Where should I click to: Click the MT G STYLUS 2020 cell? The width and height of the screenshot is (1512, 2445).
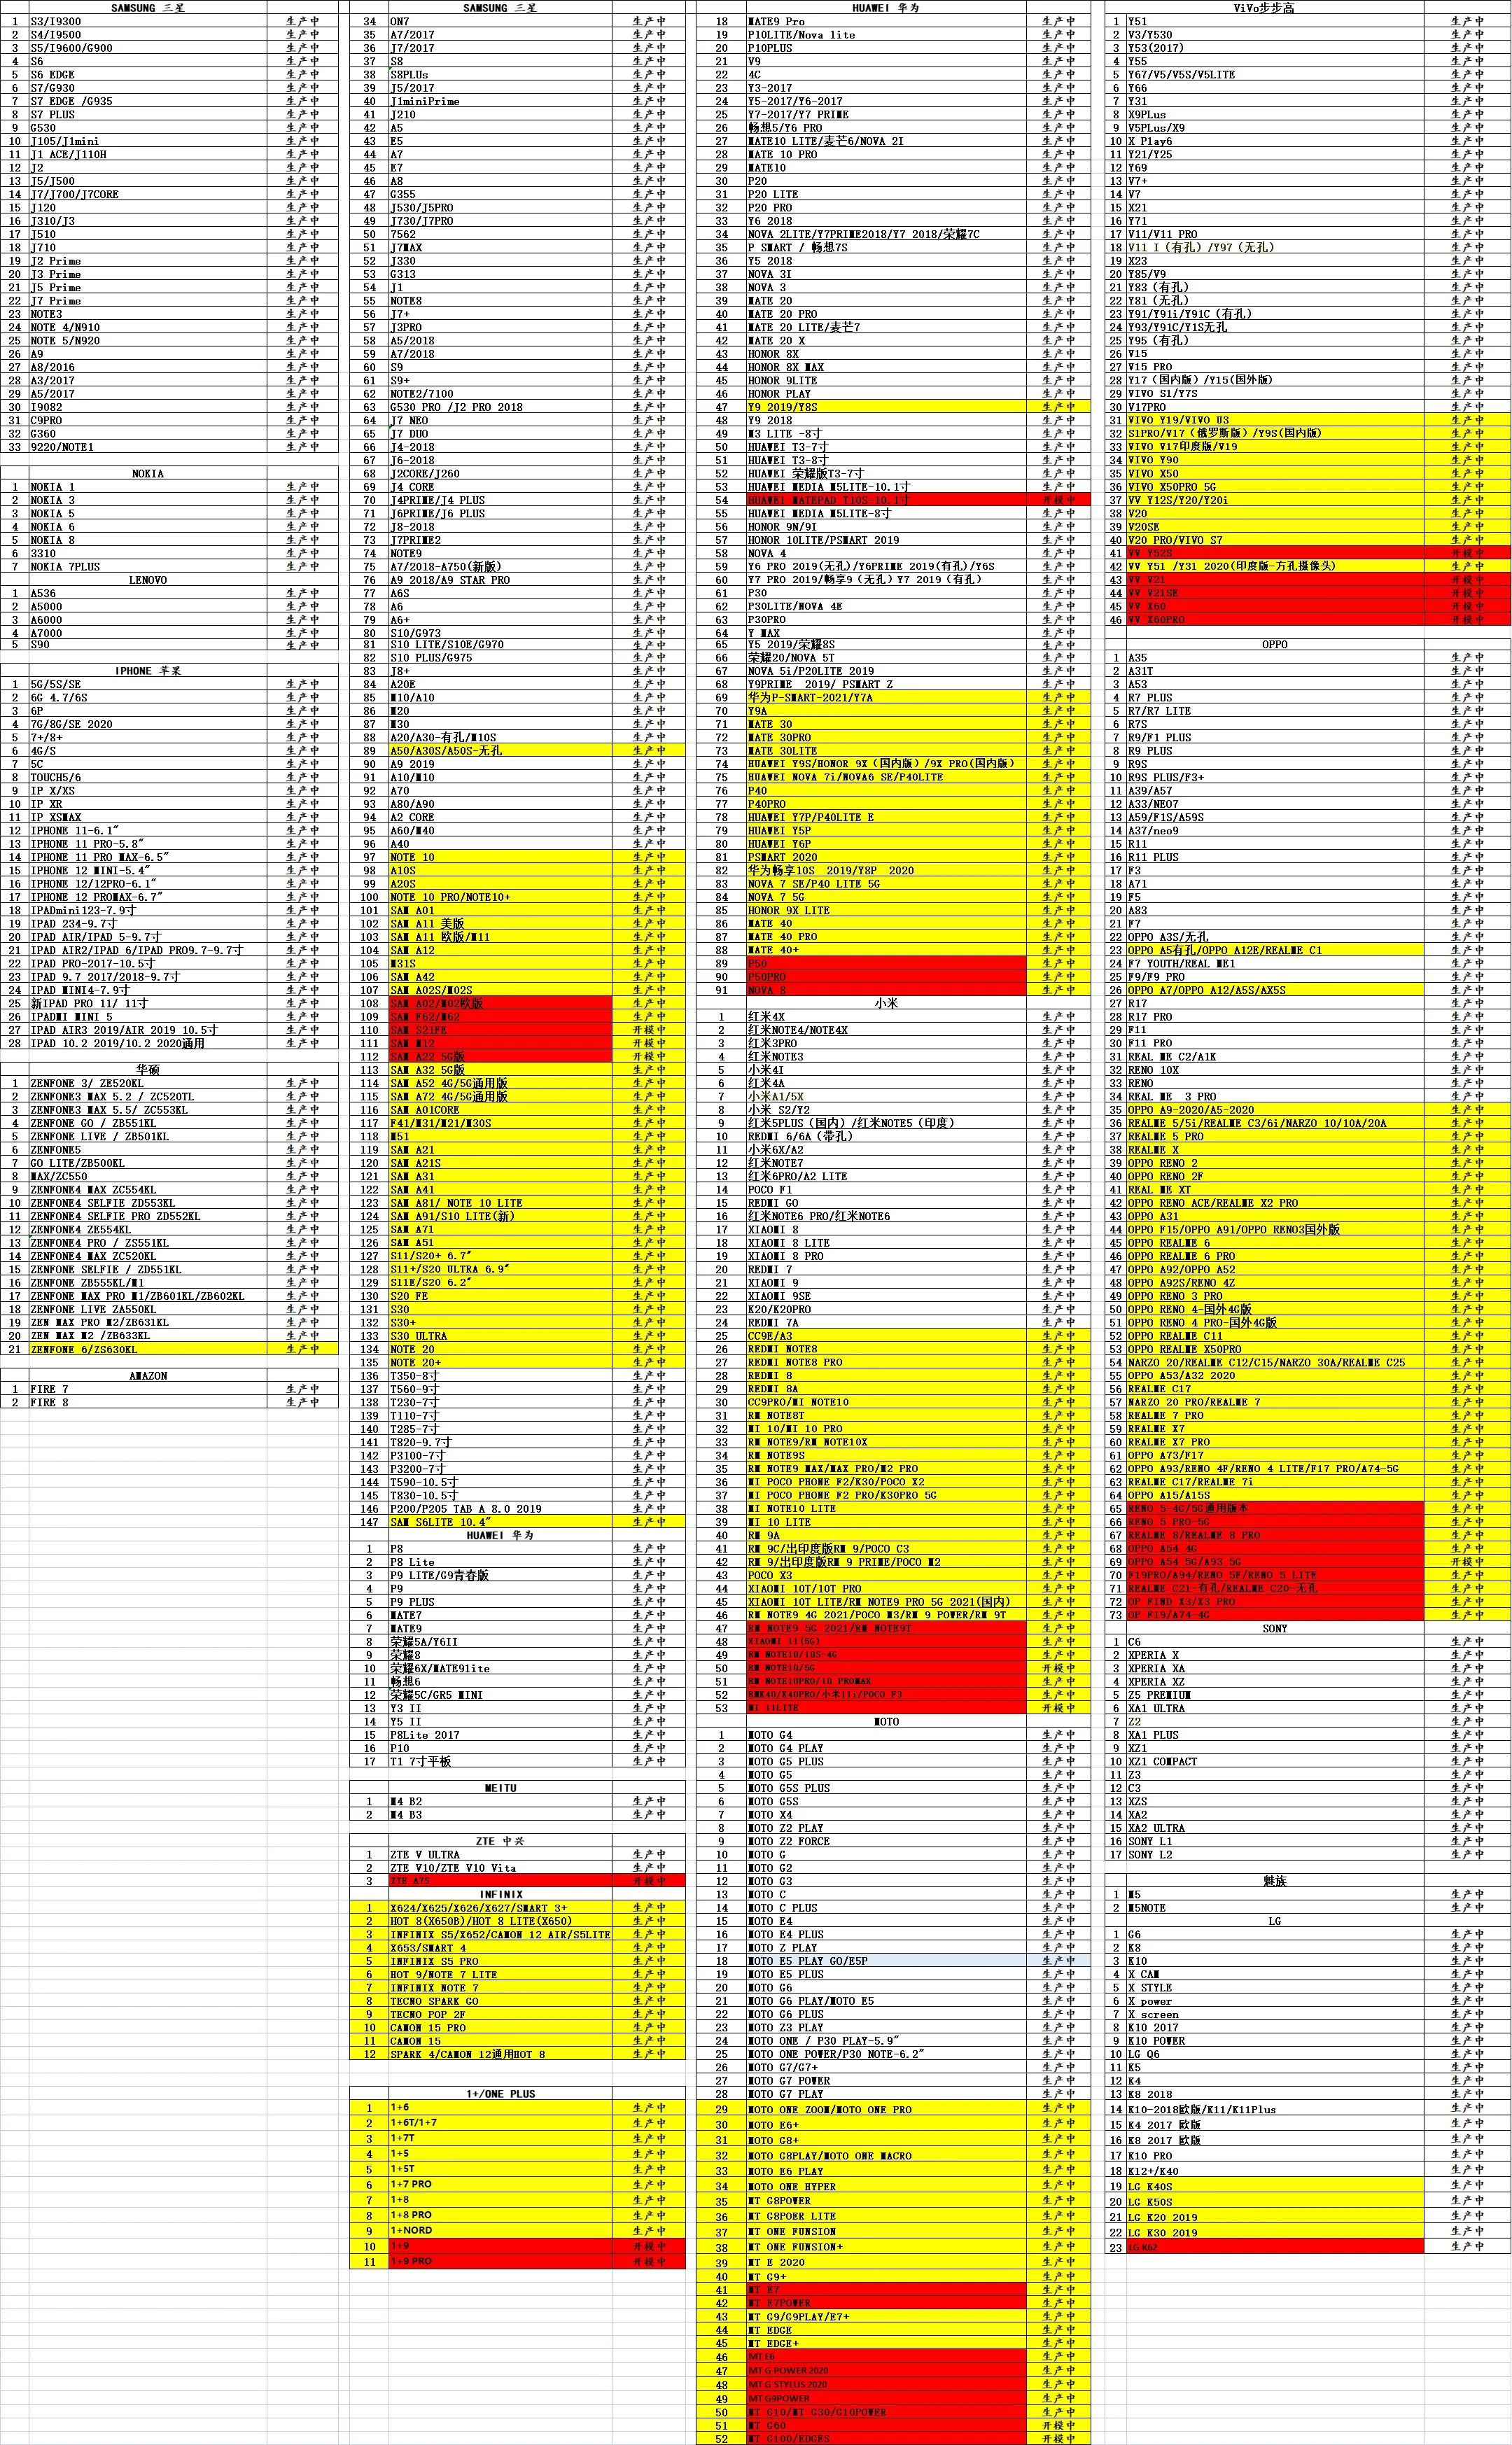click(886, 2385)
